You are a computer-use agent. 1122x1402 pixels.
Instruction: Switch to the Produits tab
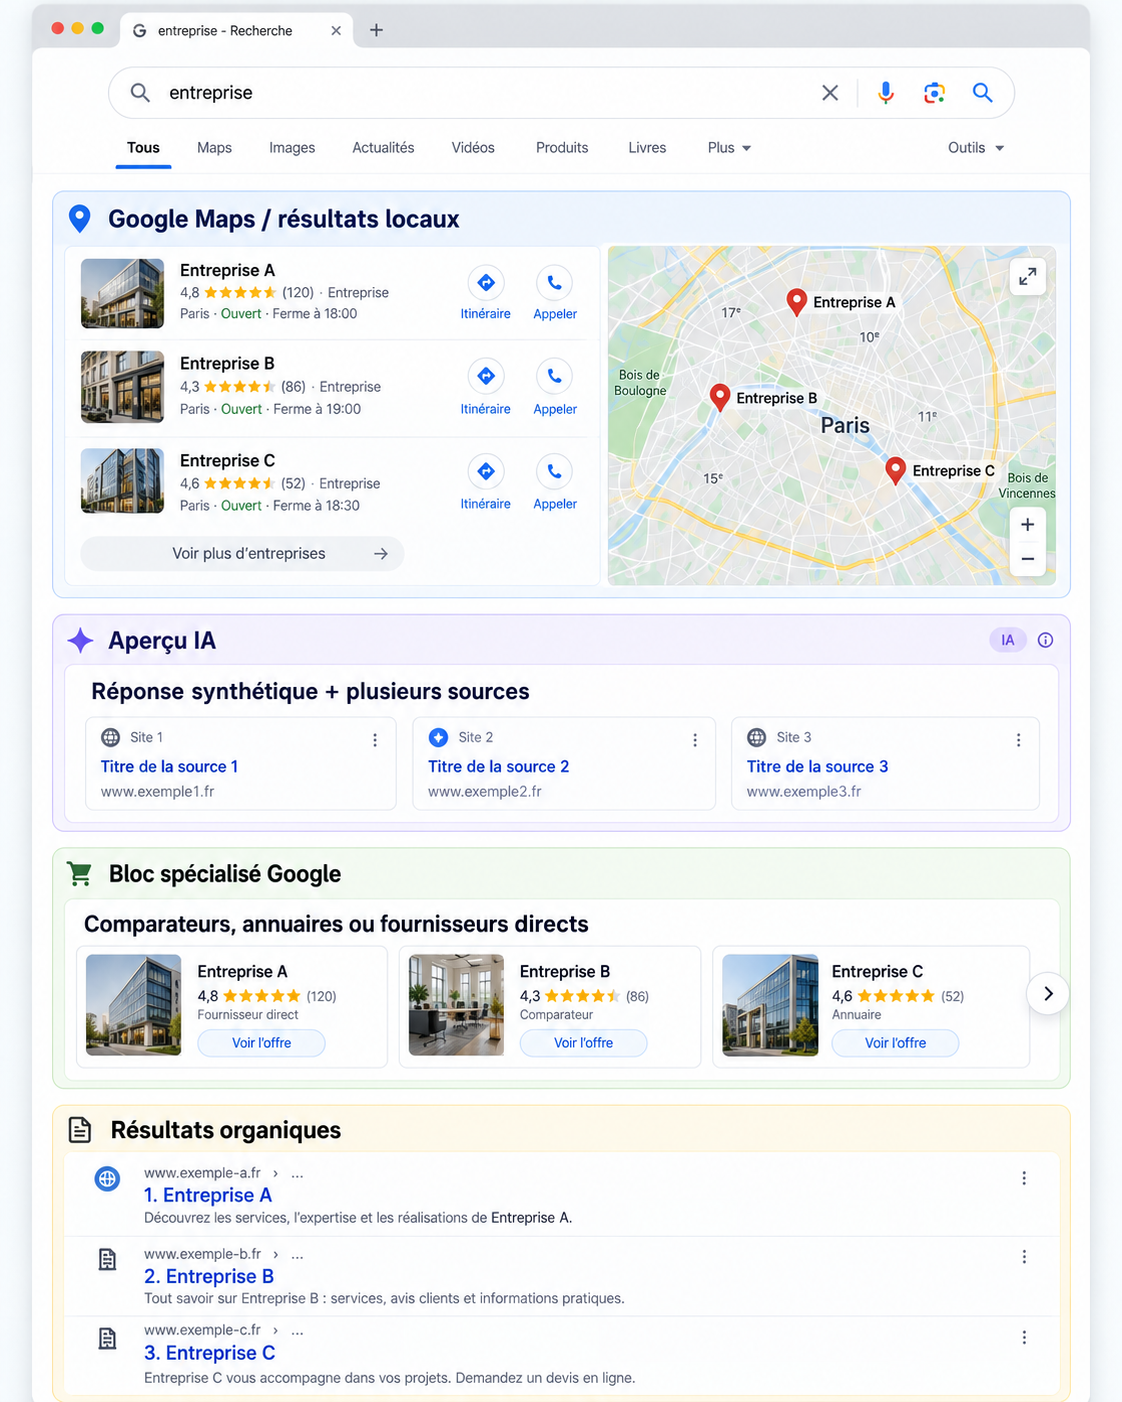[562, 148]
